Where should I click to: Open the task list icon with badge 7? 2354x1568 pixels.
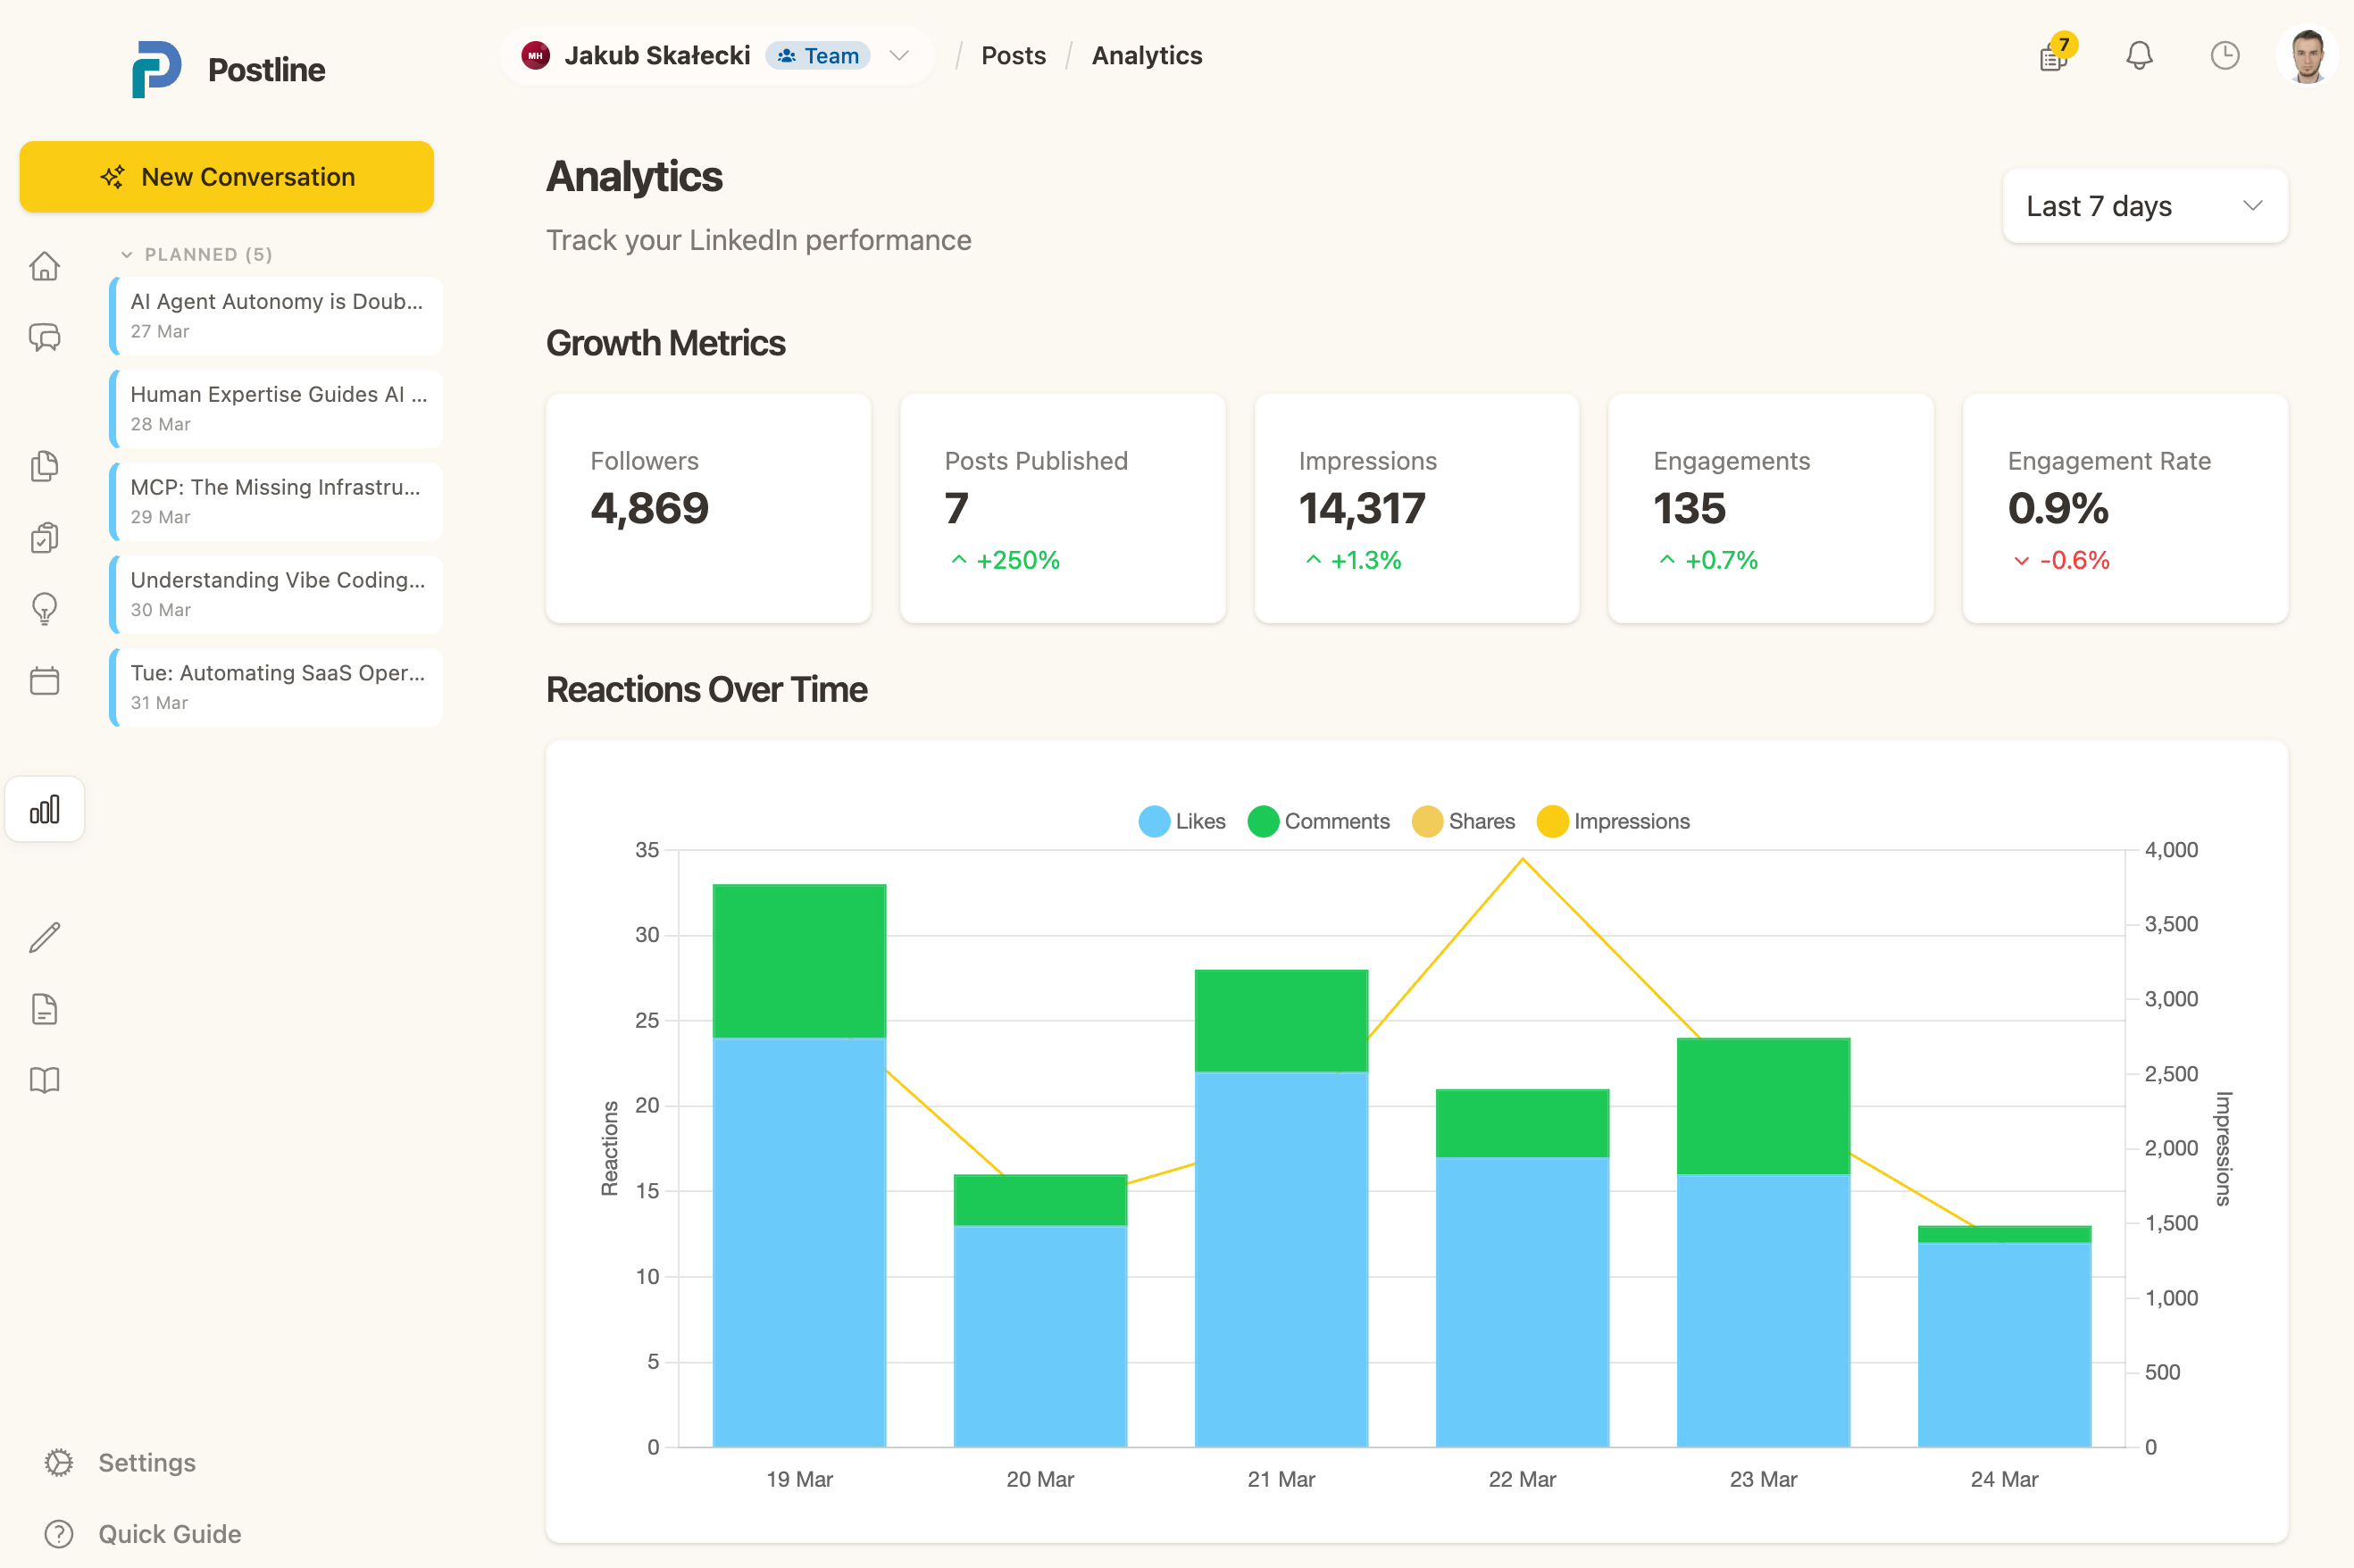click(2054, 57)
